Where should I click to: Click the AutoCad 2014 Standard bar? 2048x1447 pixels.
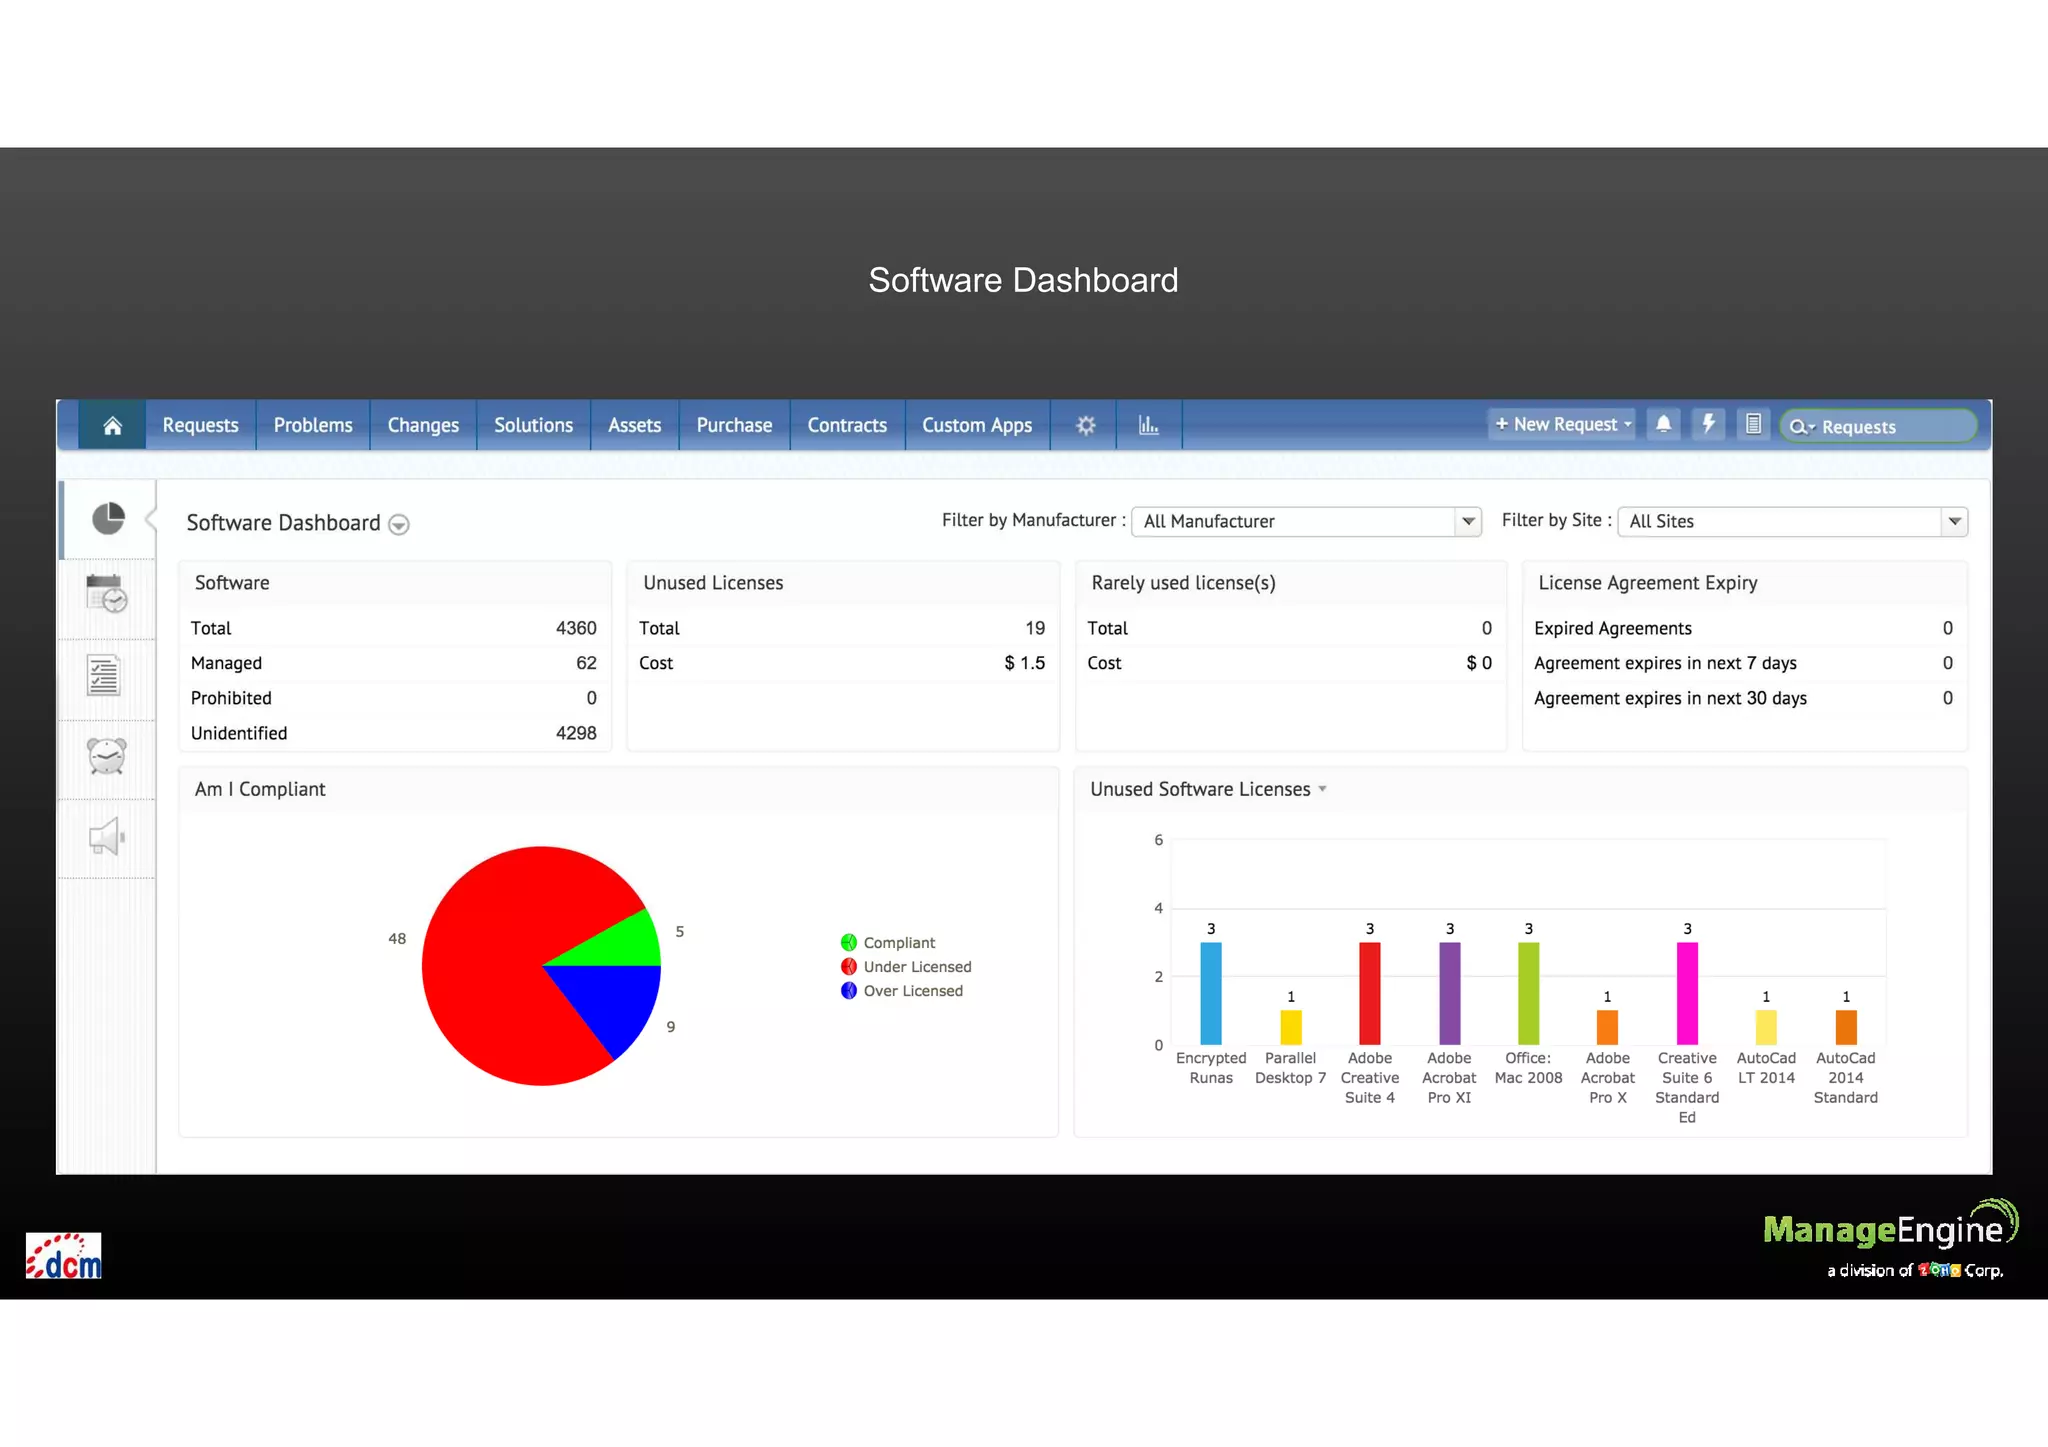tap(1847, 1028)
